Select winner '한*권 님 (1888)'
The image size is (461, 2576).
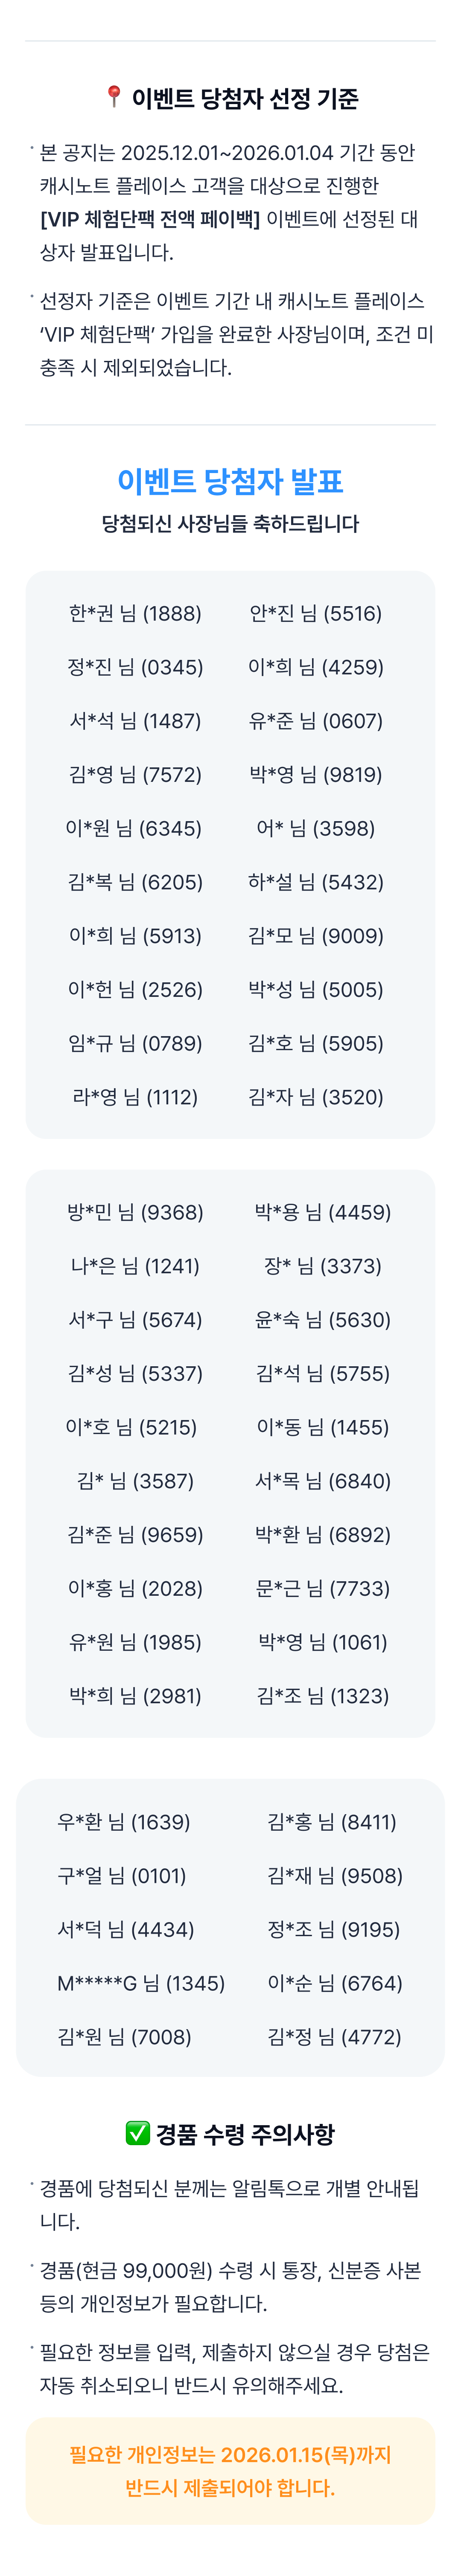point(135,613)
